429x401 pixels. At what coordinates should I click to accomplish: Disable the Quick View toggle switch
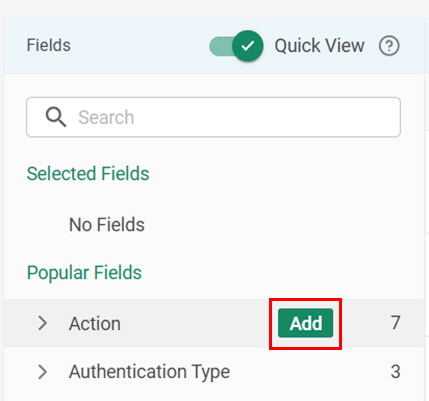(x=236, y=46)
